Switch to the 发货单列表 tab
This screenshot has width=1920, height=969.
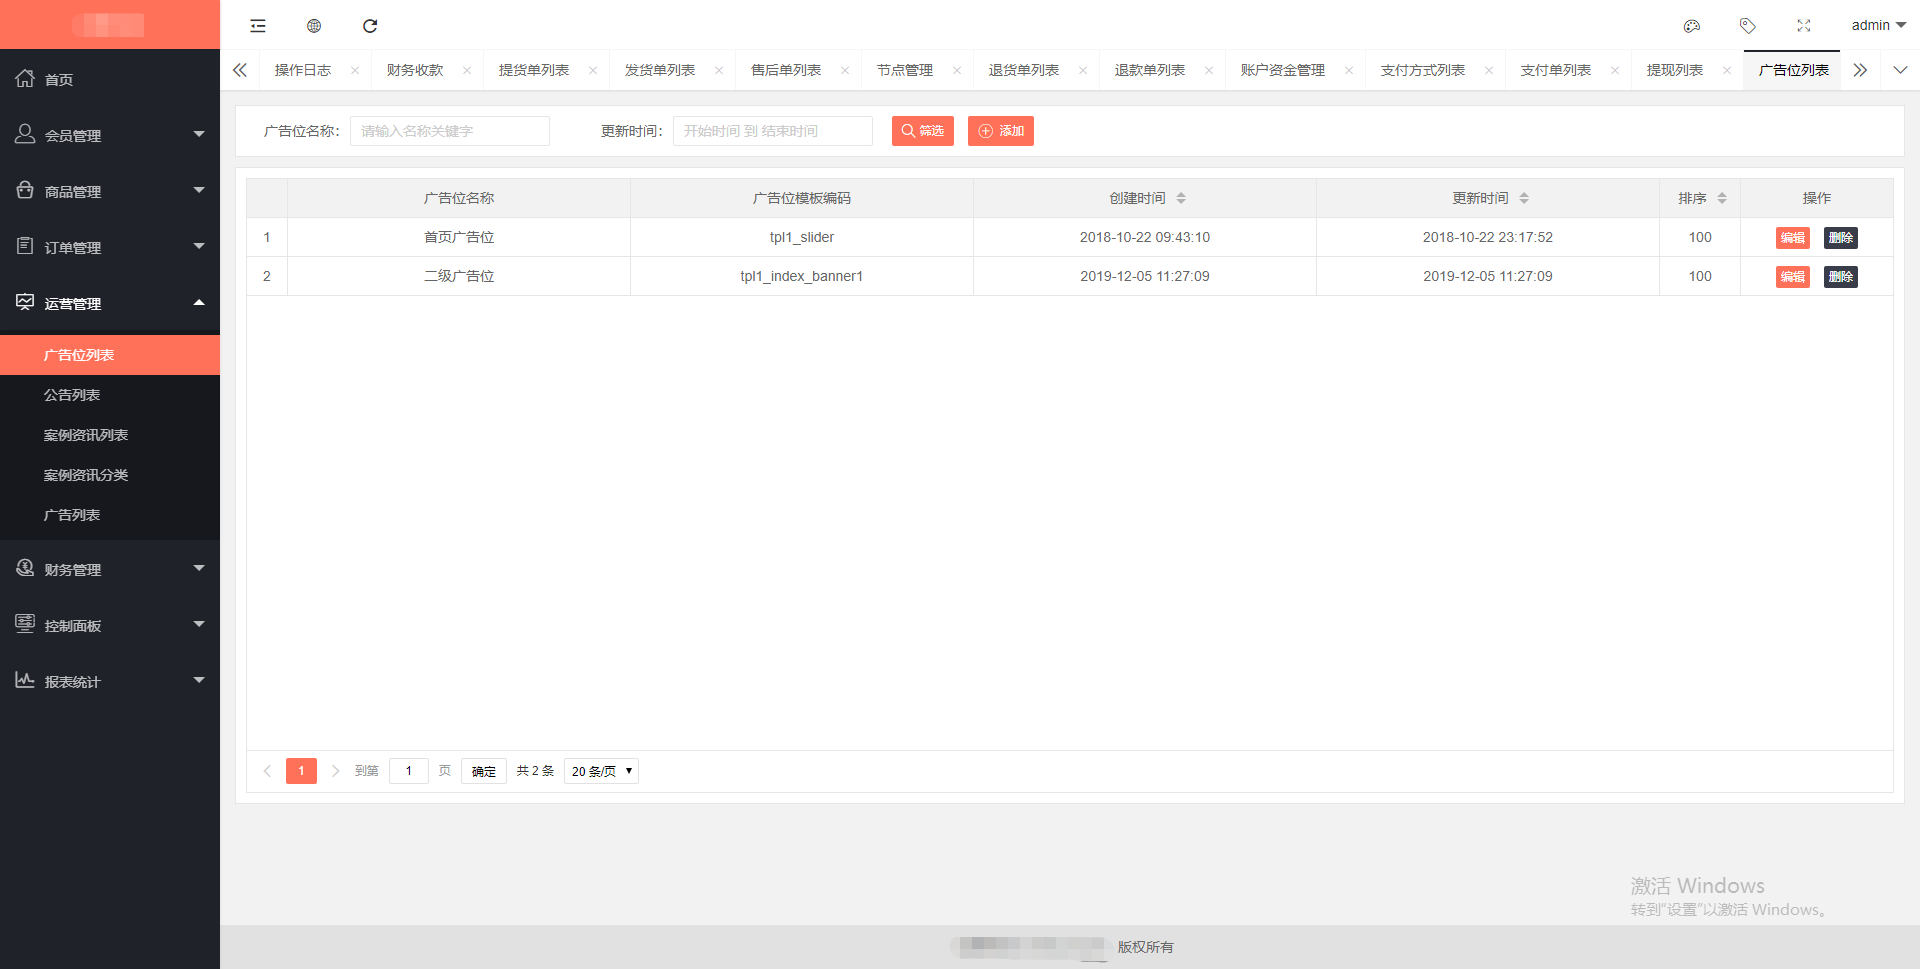(660, 70)
